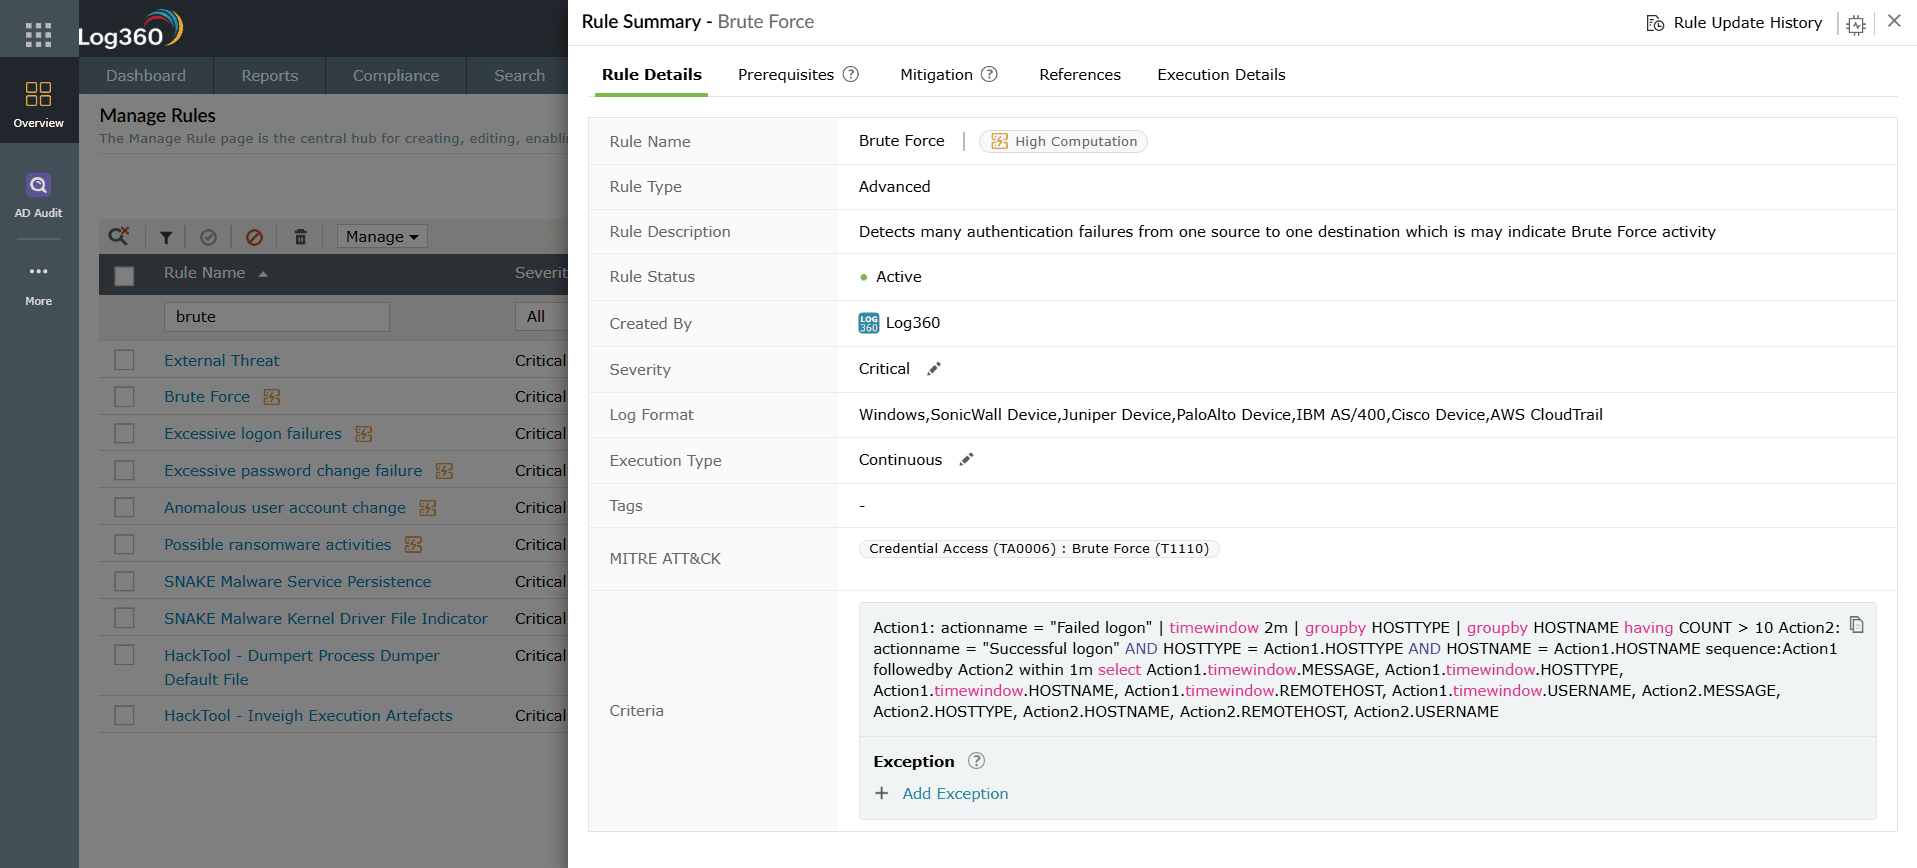The height and width of the screenshot is (868, 1917).
Task: Open HackTool - Dumpert Process Dumper Default File
Action: (302, 668)
